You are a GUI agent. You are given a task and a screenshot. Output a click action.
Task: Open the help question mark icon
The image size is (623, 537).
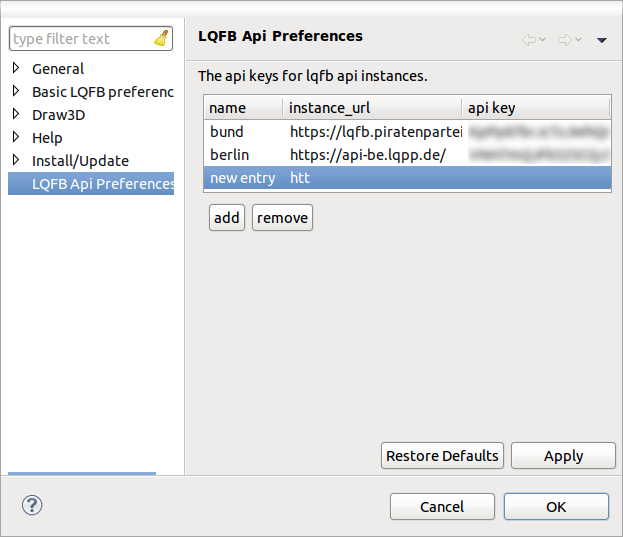[31, 505]
